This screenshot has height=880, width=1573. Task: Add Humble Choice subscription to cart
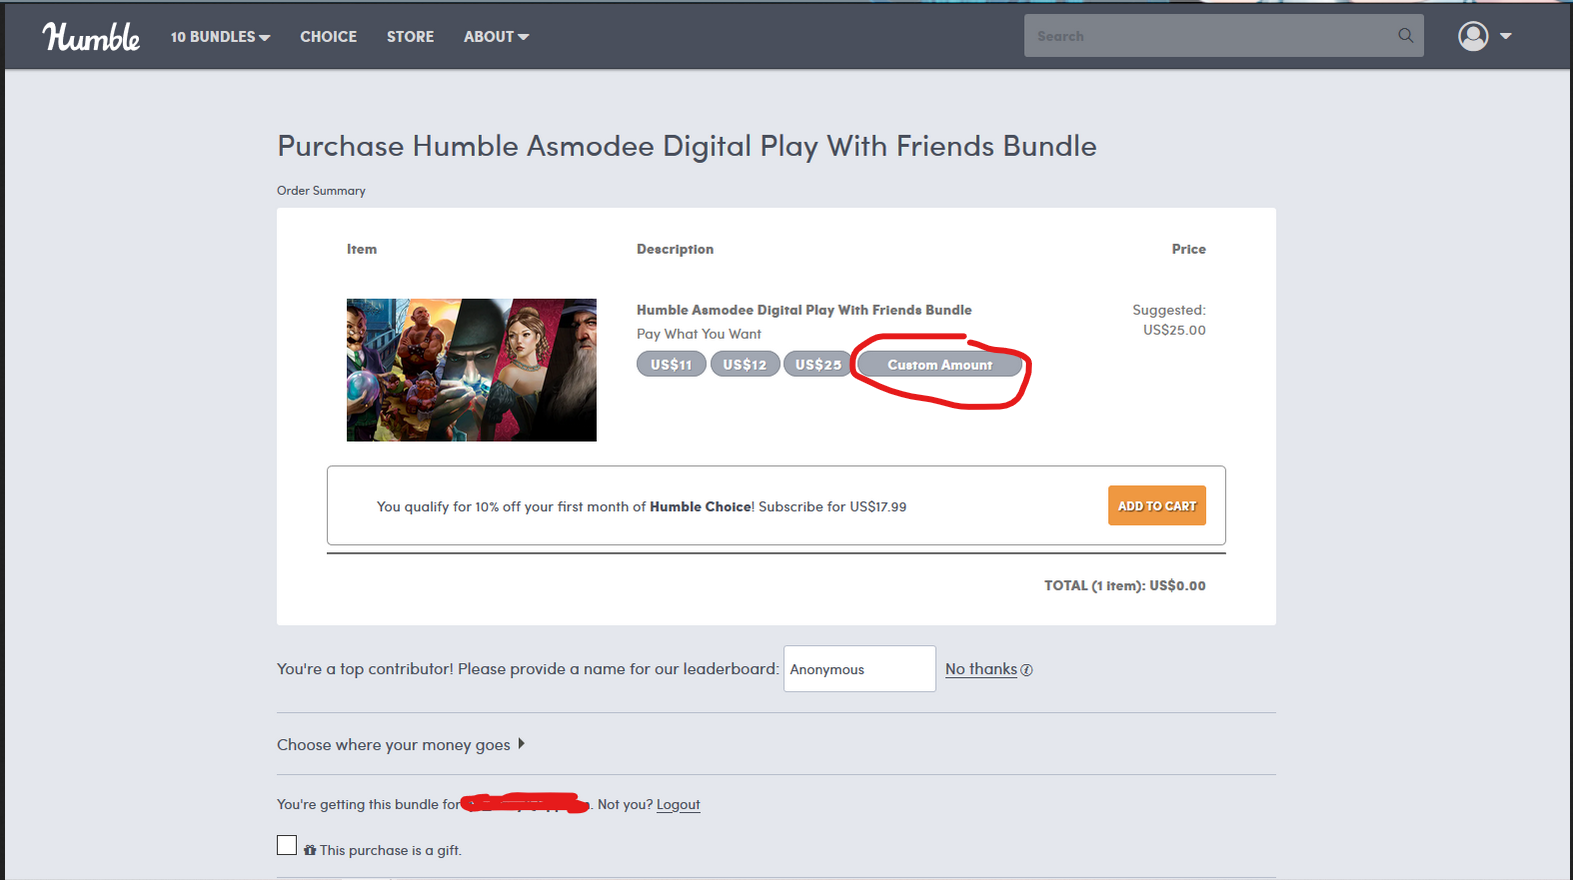click(1157, 506)
